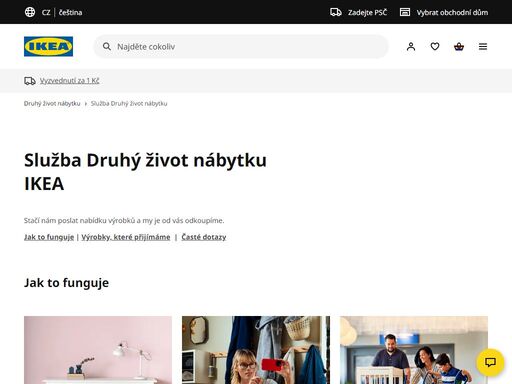Open the shopping basket icon

tap(459, 46)
